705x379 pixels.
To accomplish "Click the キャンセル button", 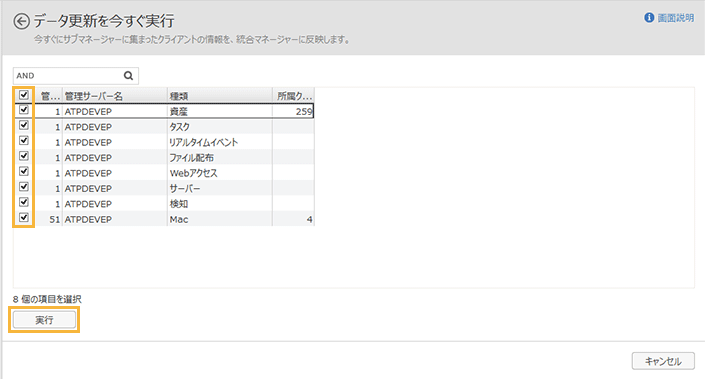I will 663,361.
